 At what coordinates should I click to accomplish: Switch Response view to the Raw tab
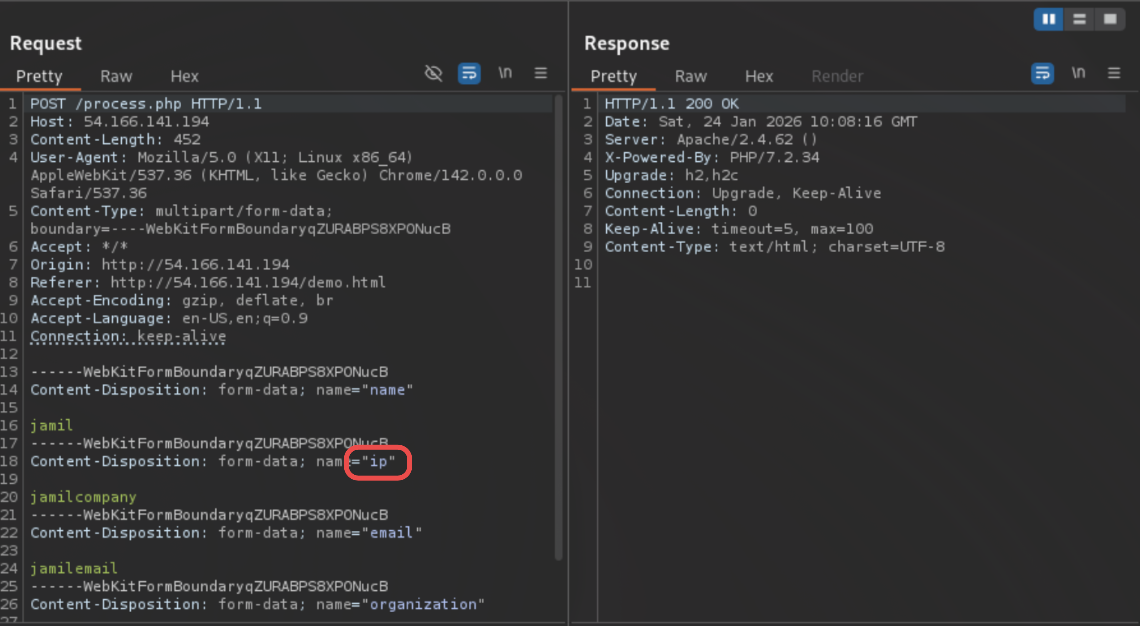click(x=690, y=76)
